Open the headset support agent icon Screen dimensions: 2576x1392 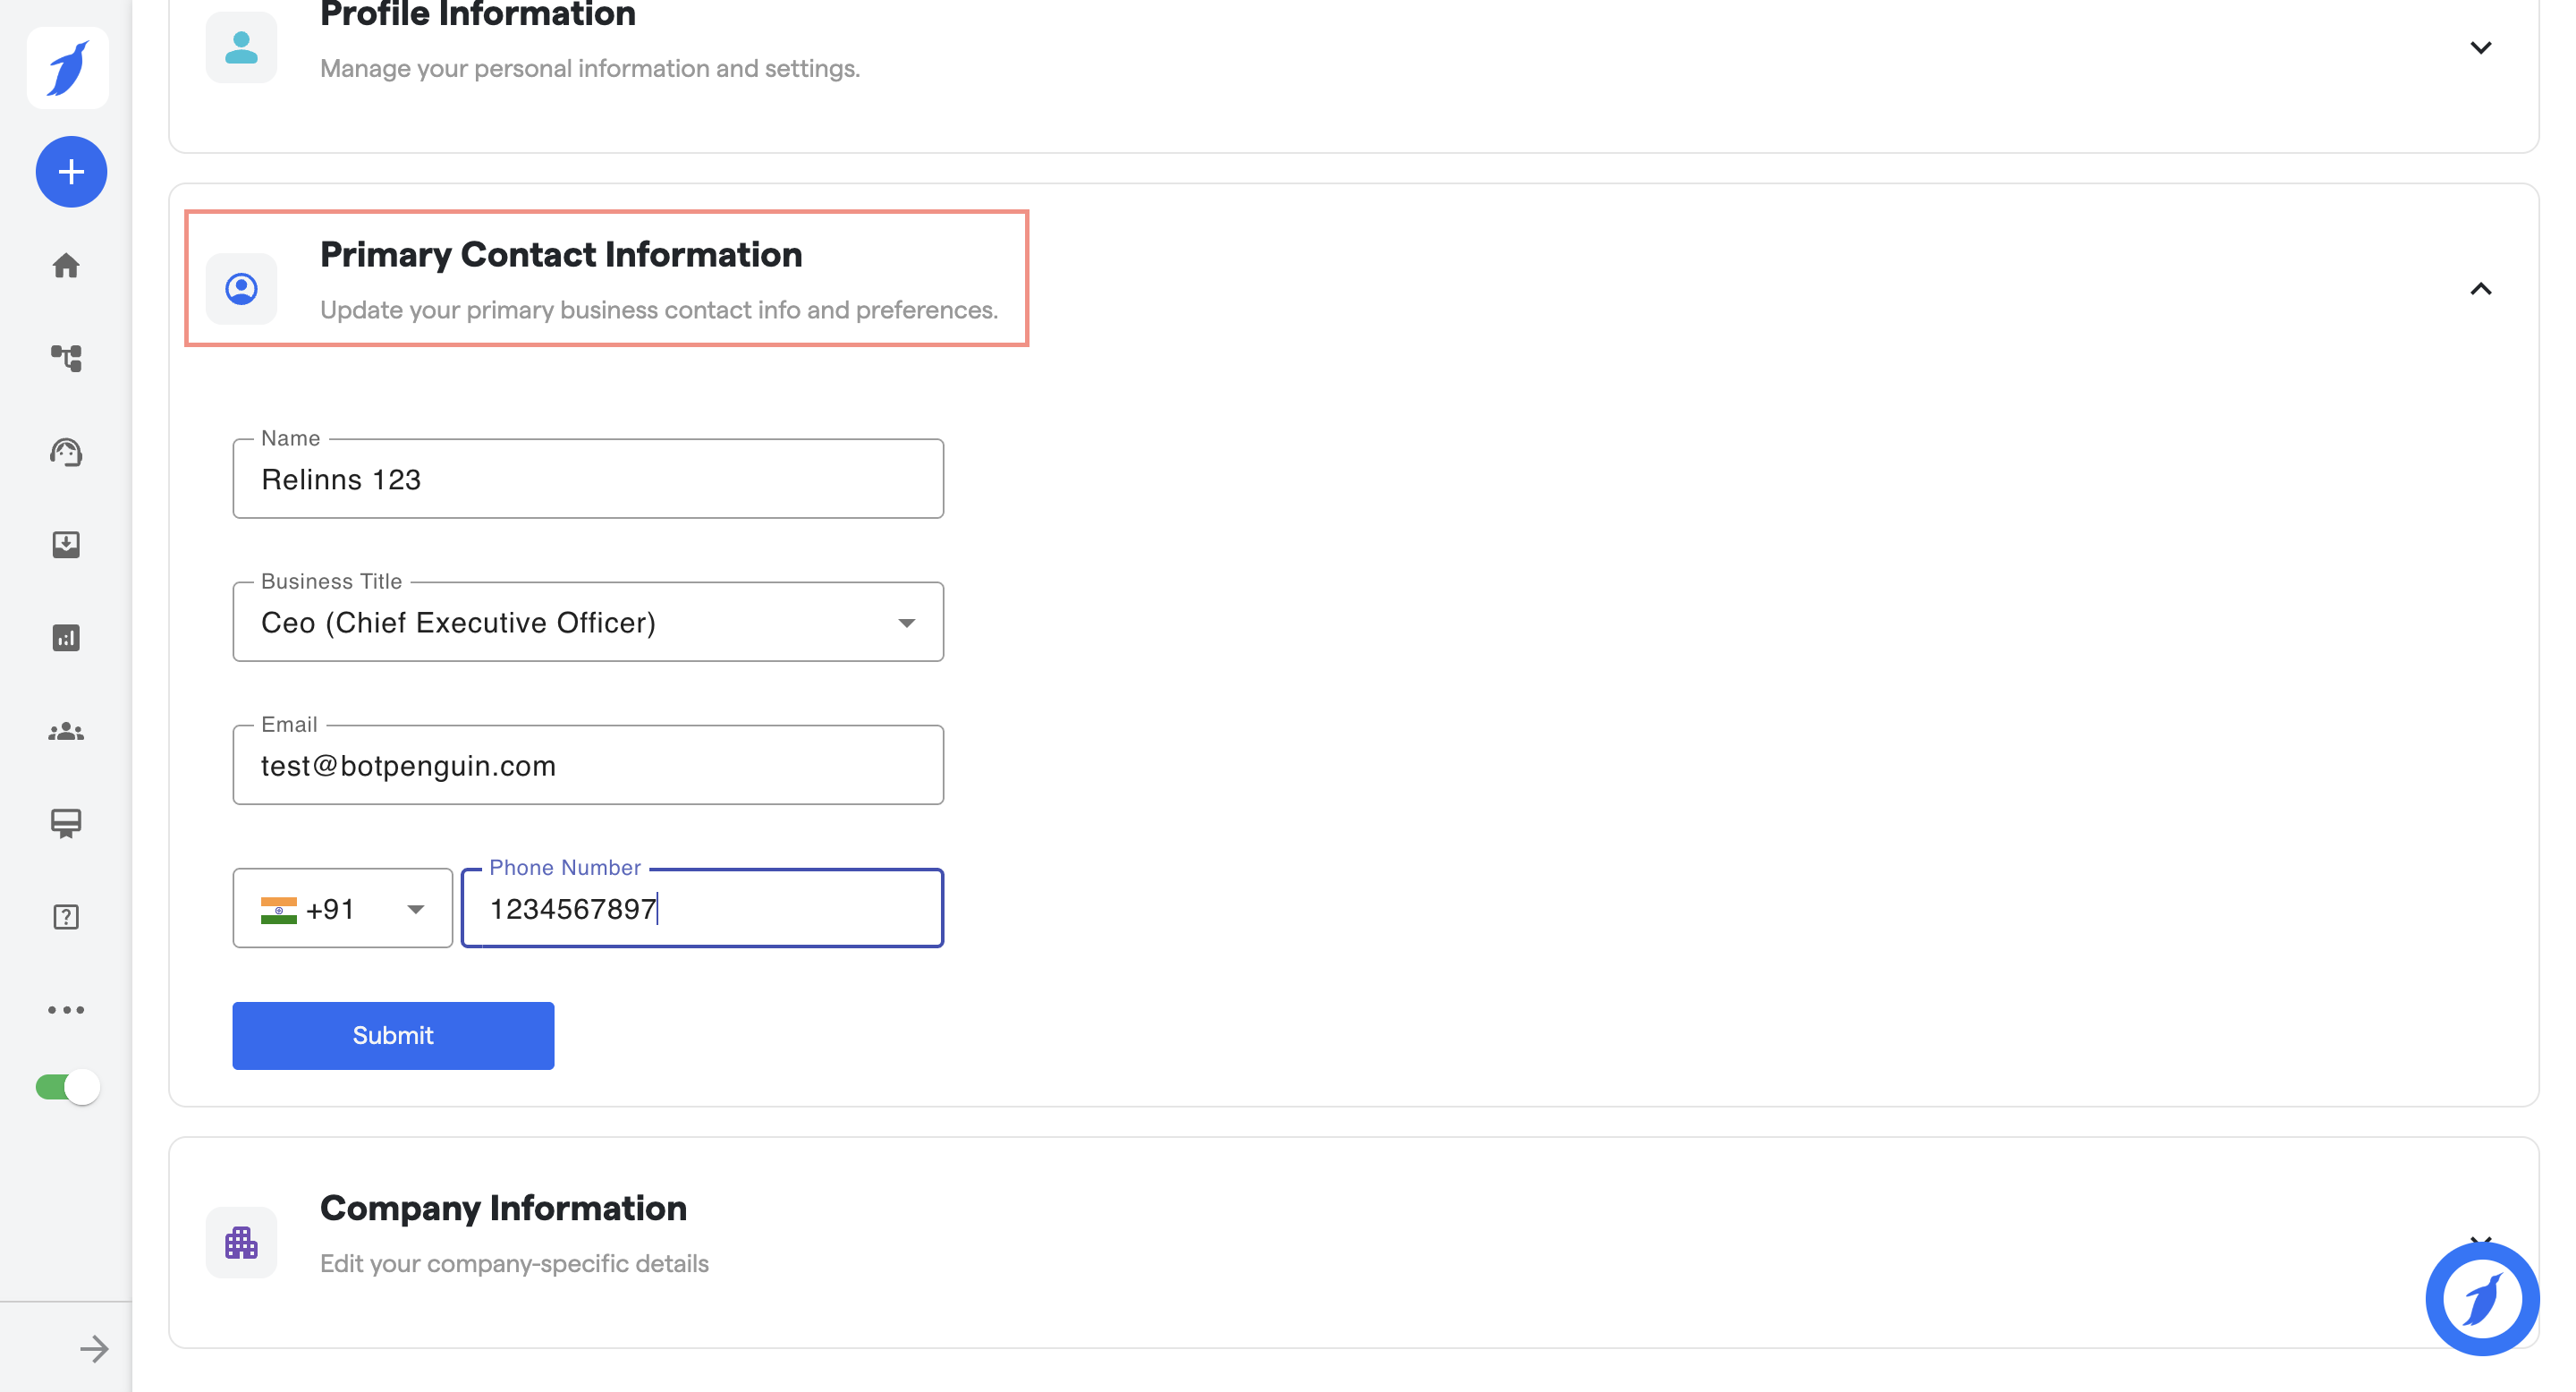[66, 452]
